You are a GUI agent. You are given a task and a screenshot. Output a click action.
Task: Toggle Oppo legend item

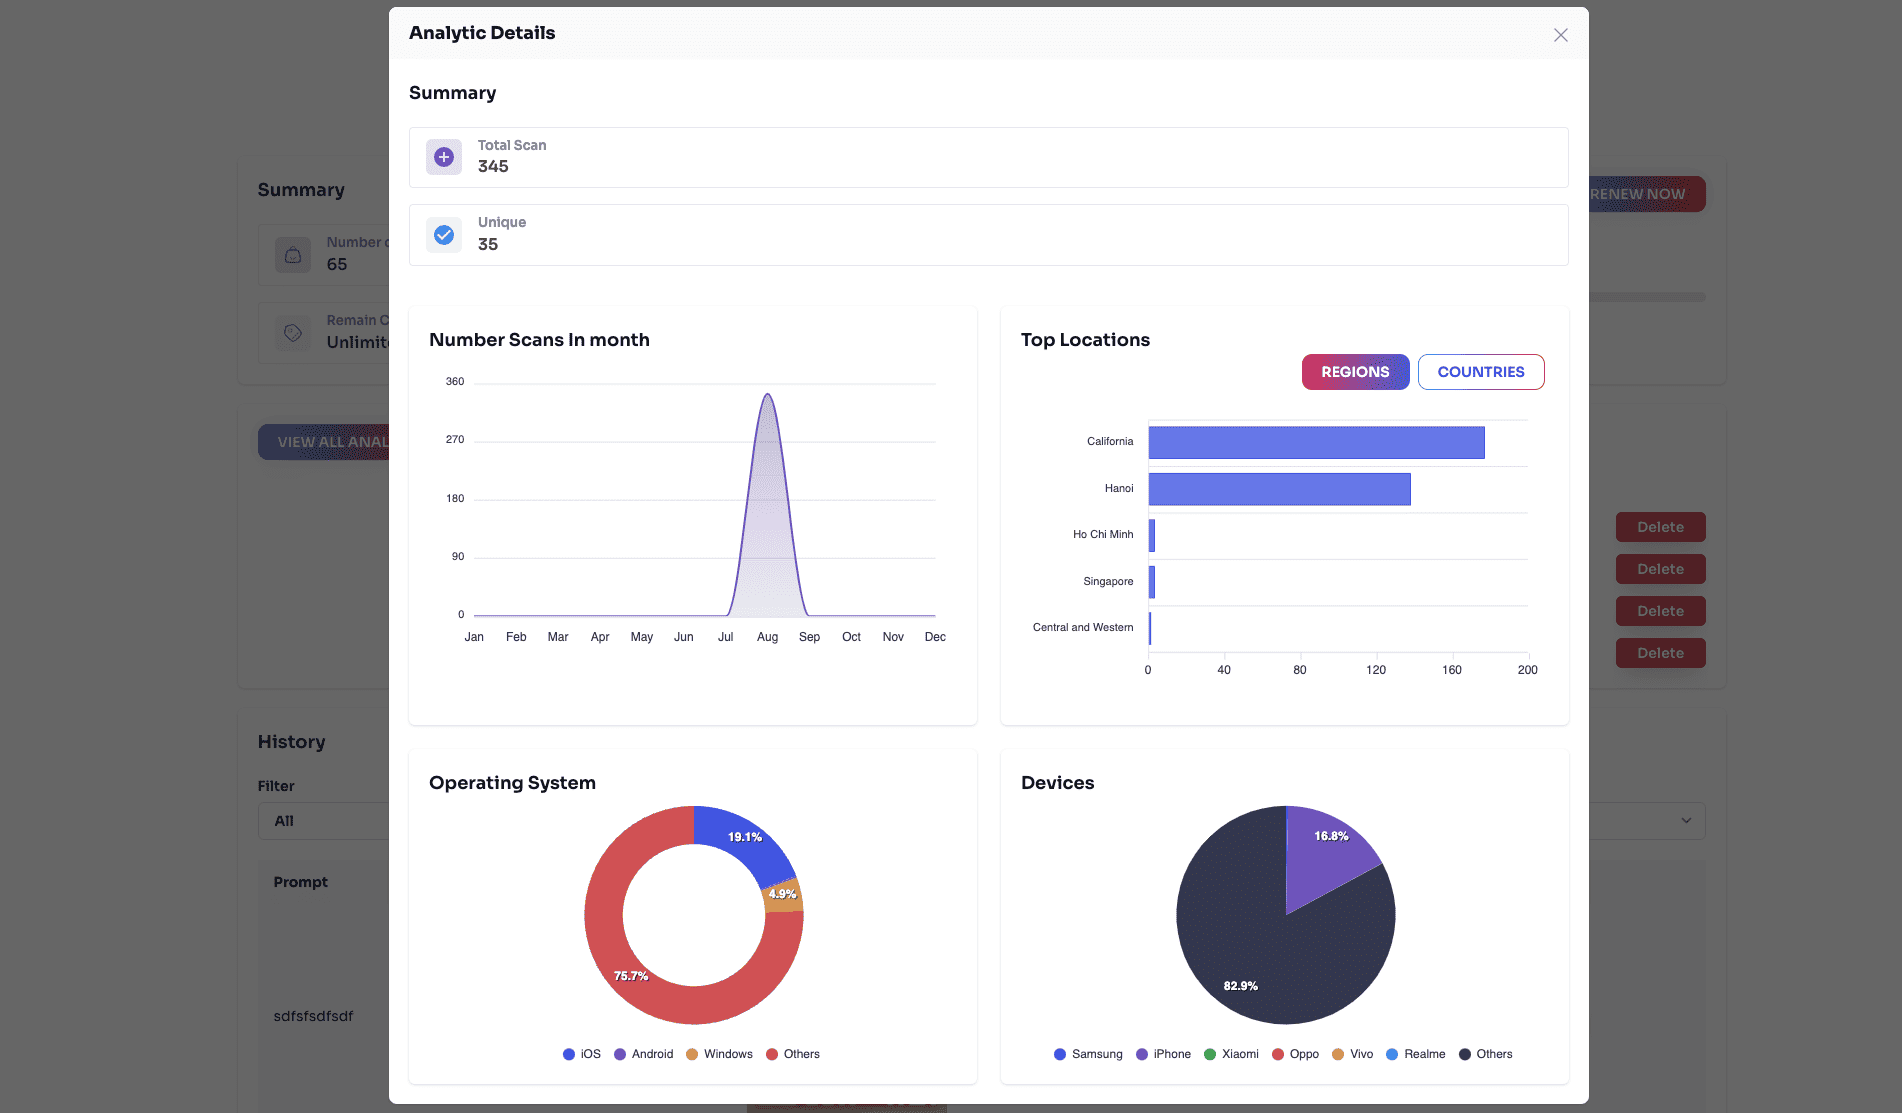(1295, 1054)
